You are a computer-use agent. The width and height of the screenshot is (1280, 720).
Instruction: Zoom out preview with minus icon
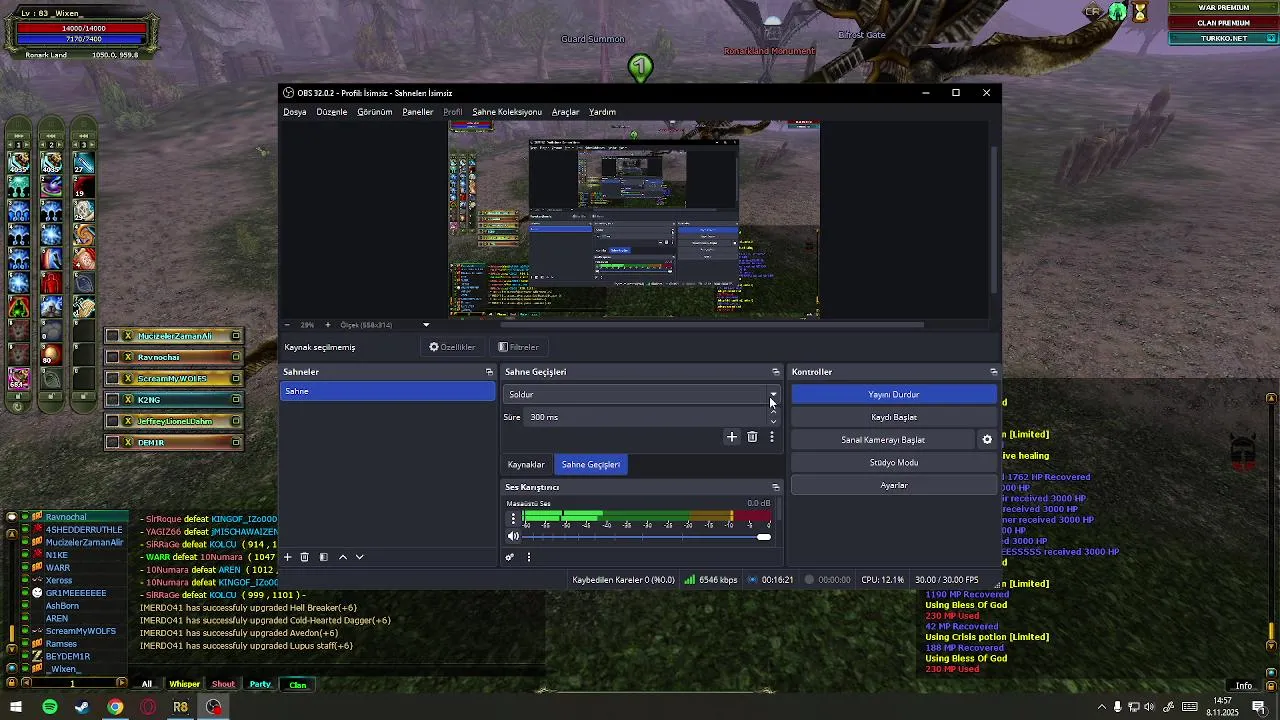[288, 325]
